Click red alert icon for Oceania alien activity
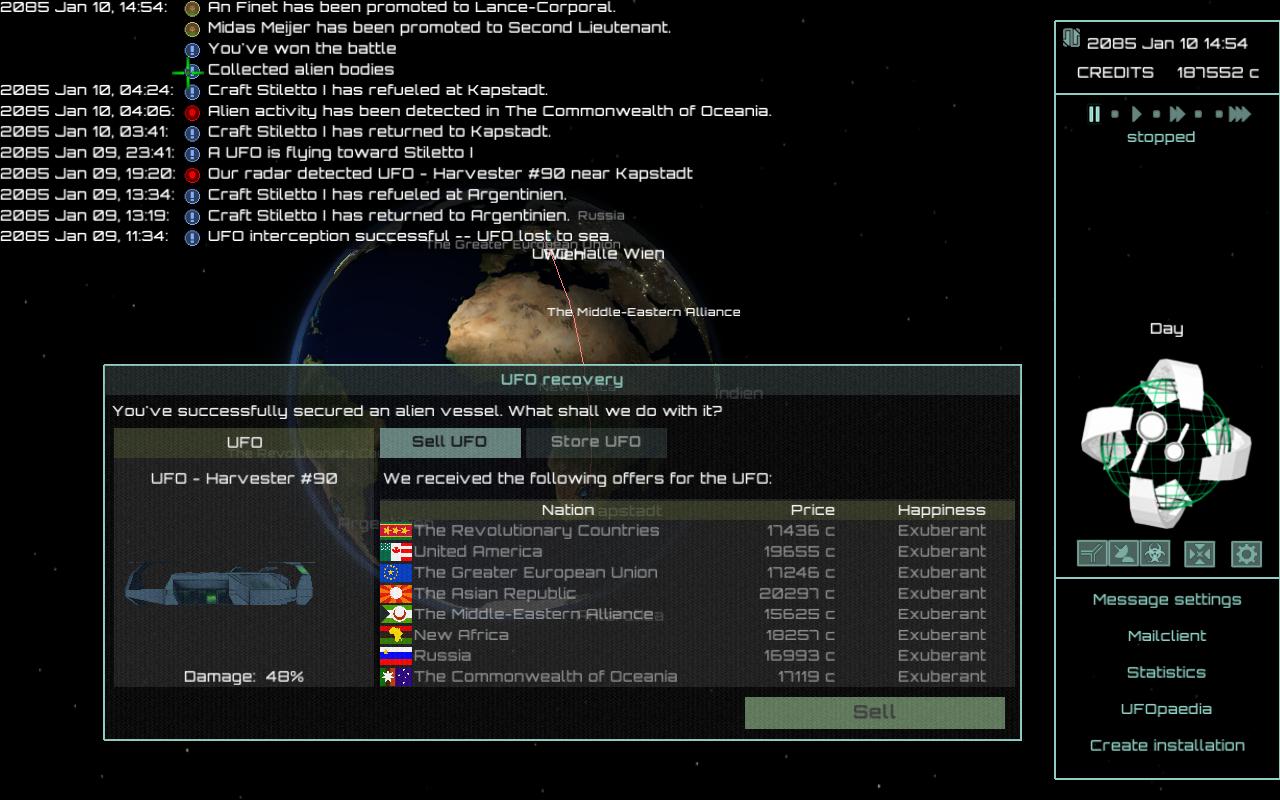This screenshot has width=1280, height=800. coord(193,112)
